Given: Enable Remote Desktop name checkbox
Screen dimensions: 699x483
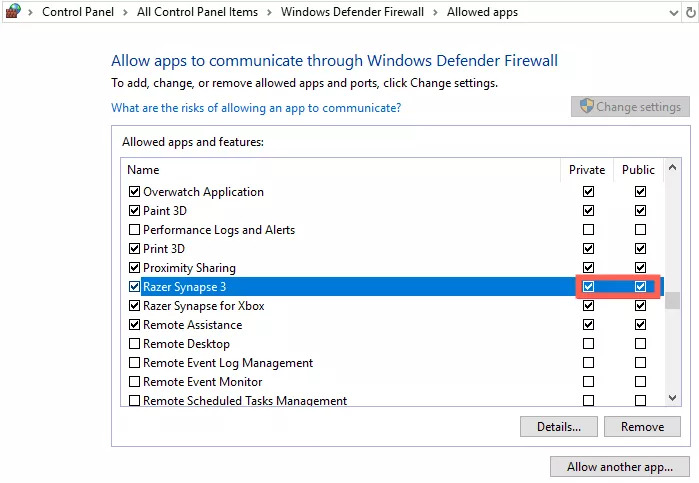Looking at the screenshot, I should (134, 344).
